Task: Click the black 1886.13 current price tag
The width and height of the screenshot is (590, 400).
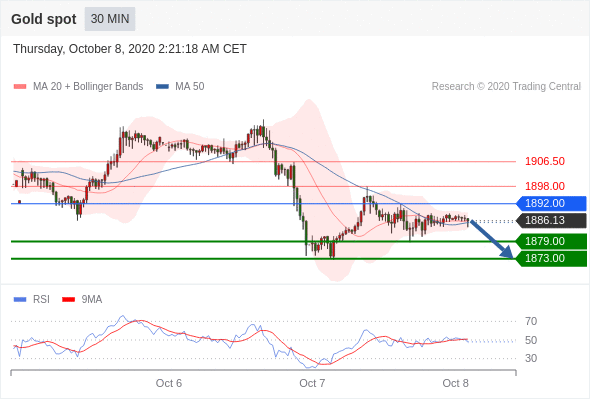Action: (551, 221)
